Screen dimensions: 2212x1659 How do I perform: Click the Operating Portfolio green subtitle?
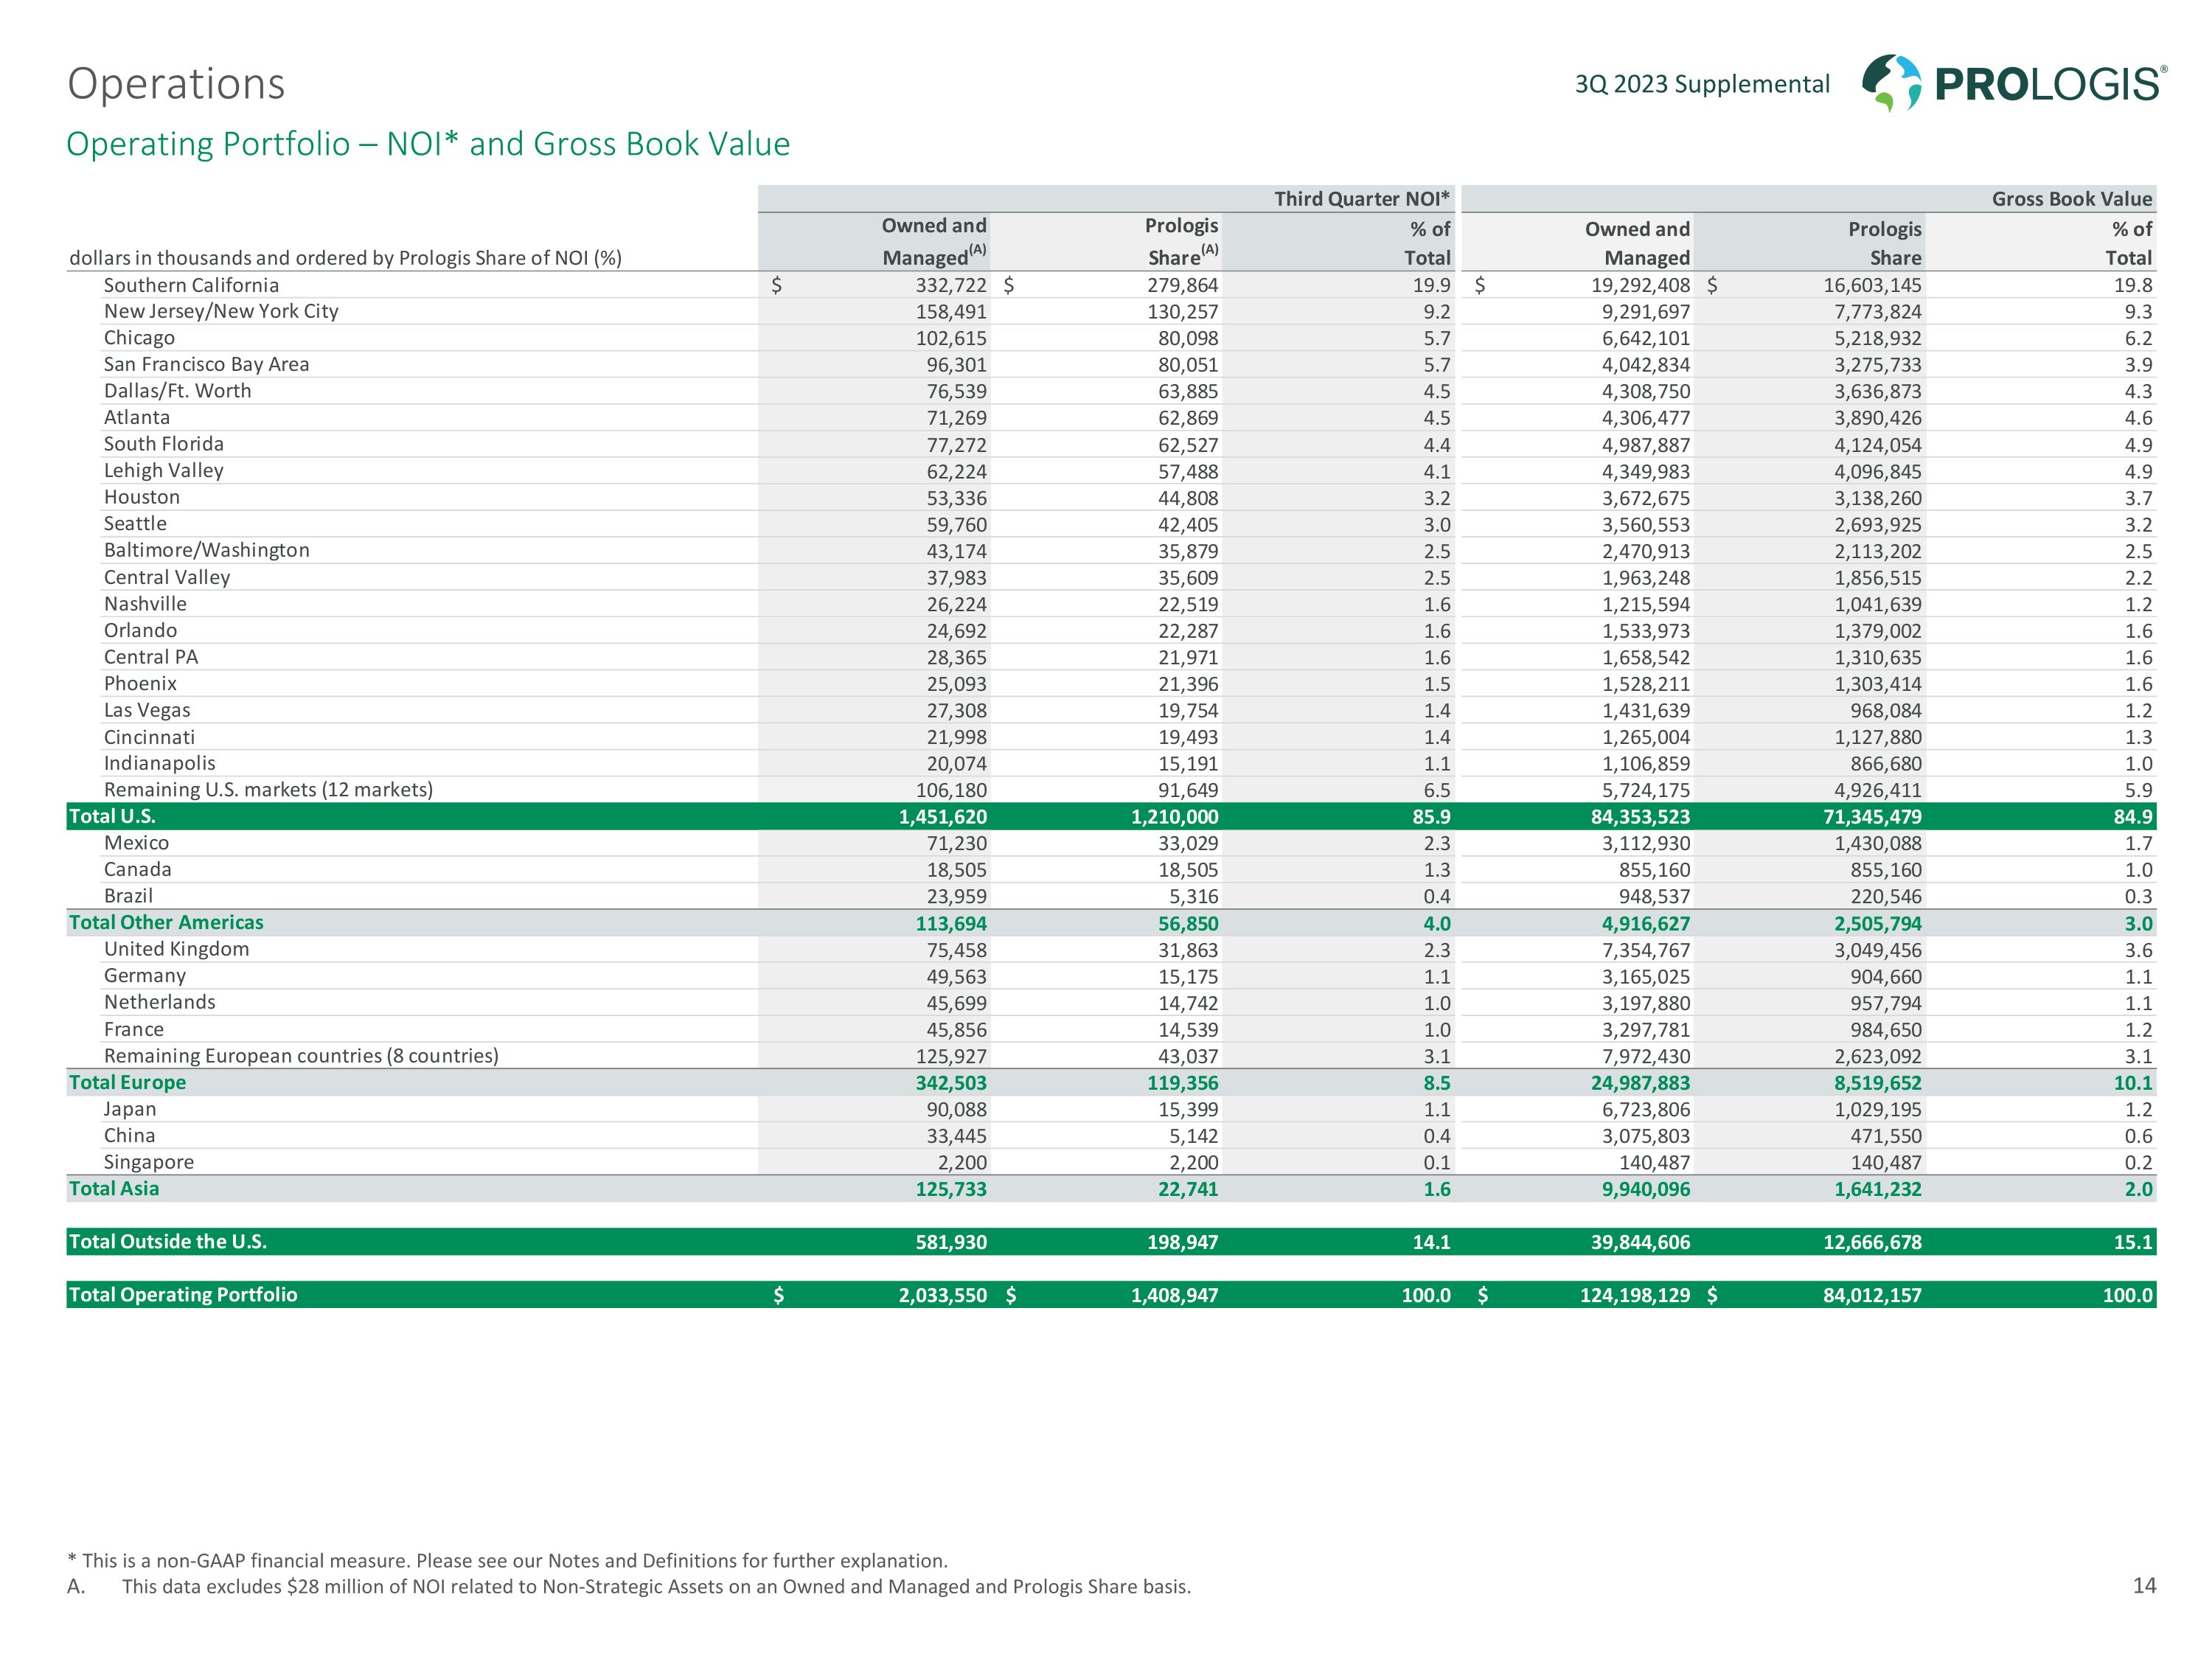[428, 144]
